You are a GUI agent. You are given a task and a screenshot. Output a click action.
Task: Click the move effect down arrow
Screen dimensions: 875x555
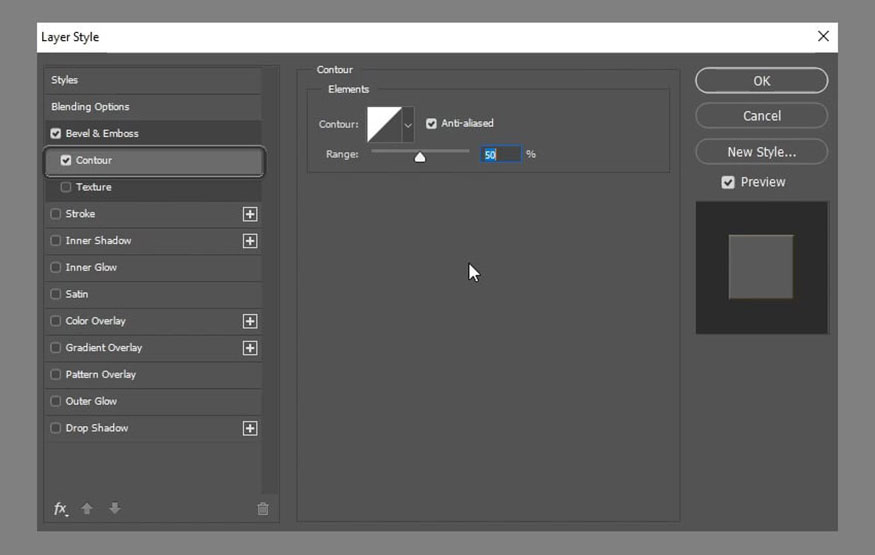(x=114, y=508)
